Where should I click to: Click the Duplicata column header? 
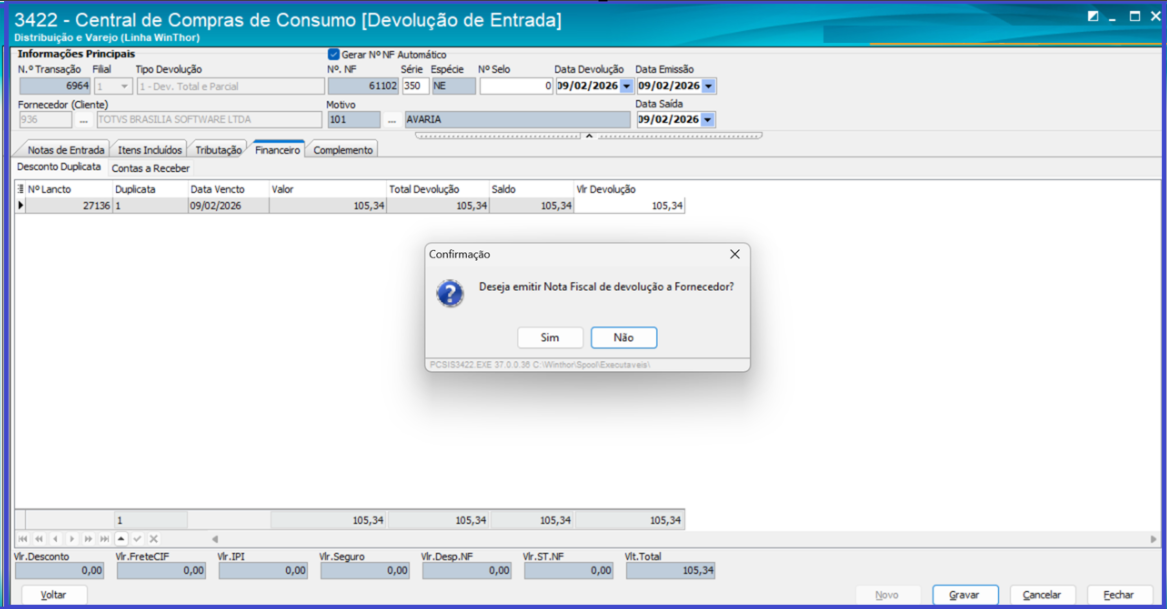pyautogui.click(x=151, y=189)
